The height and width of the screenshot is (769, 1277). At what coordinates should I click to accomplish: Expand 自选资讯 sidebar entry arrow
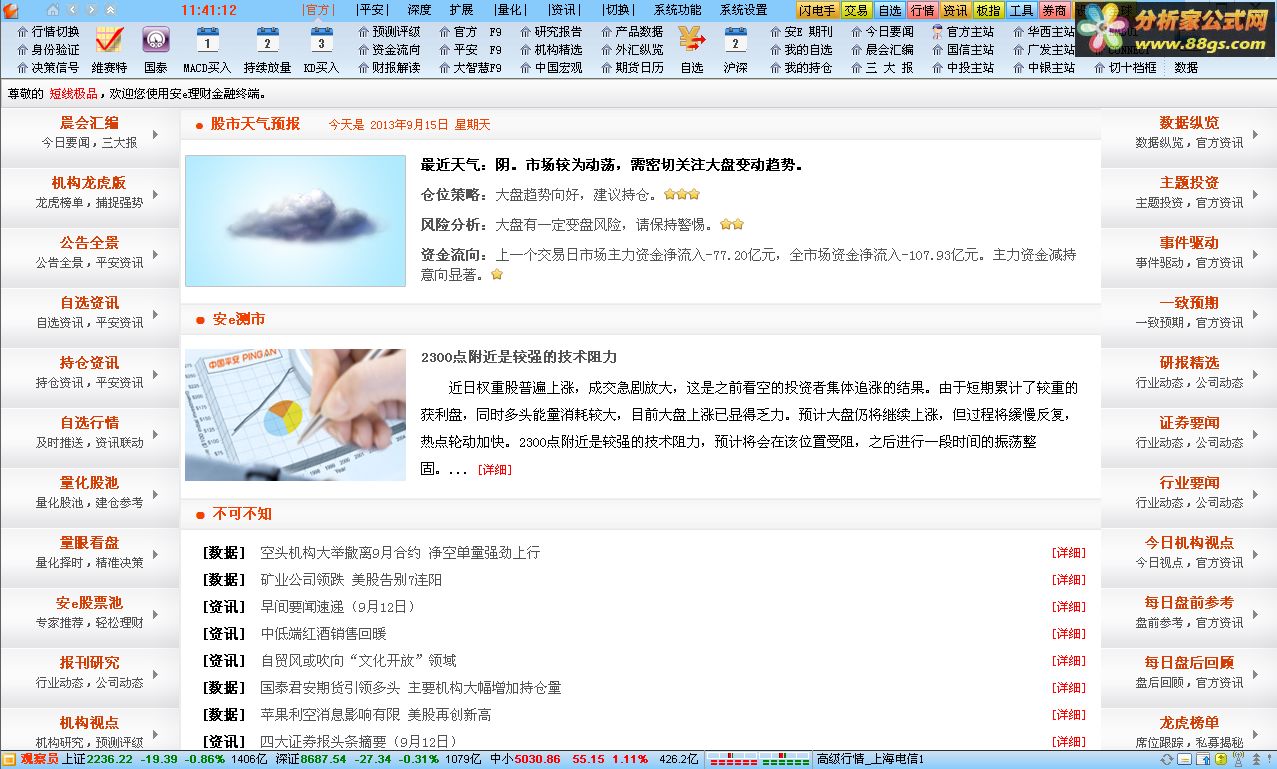click(155, 314)
